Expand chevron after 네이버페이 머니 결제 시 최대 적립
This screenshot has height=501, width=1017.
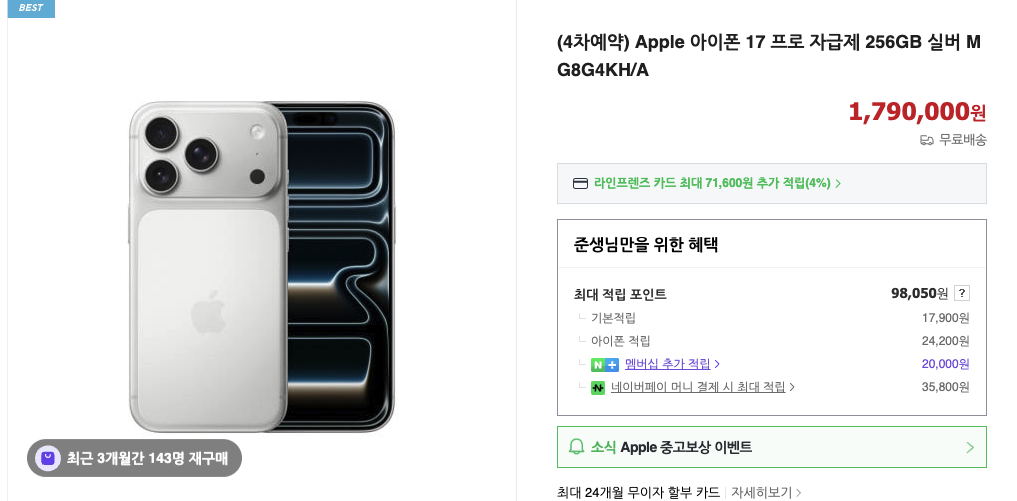tap(792, 387)
